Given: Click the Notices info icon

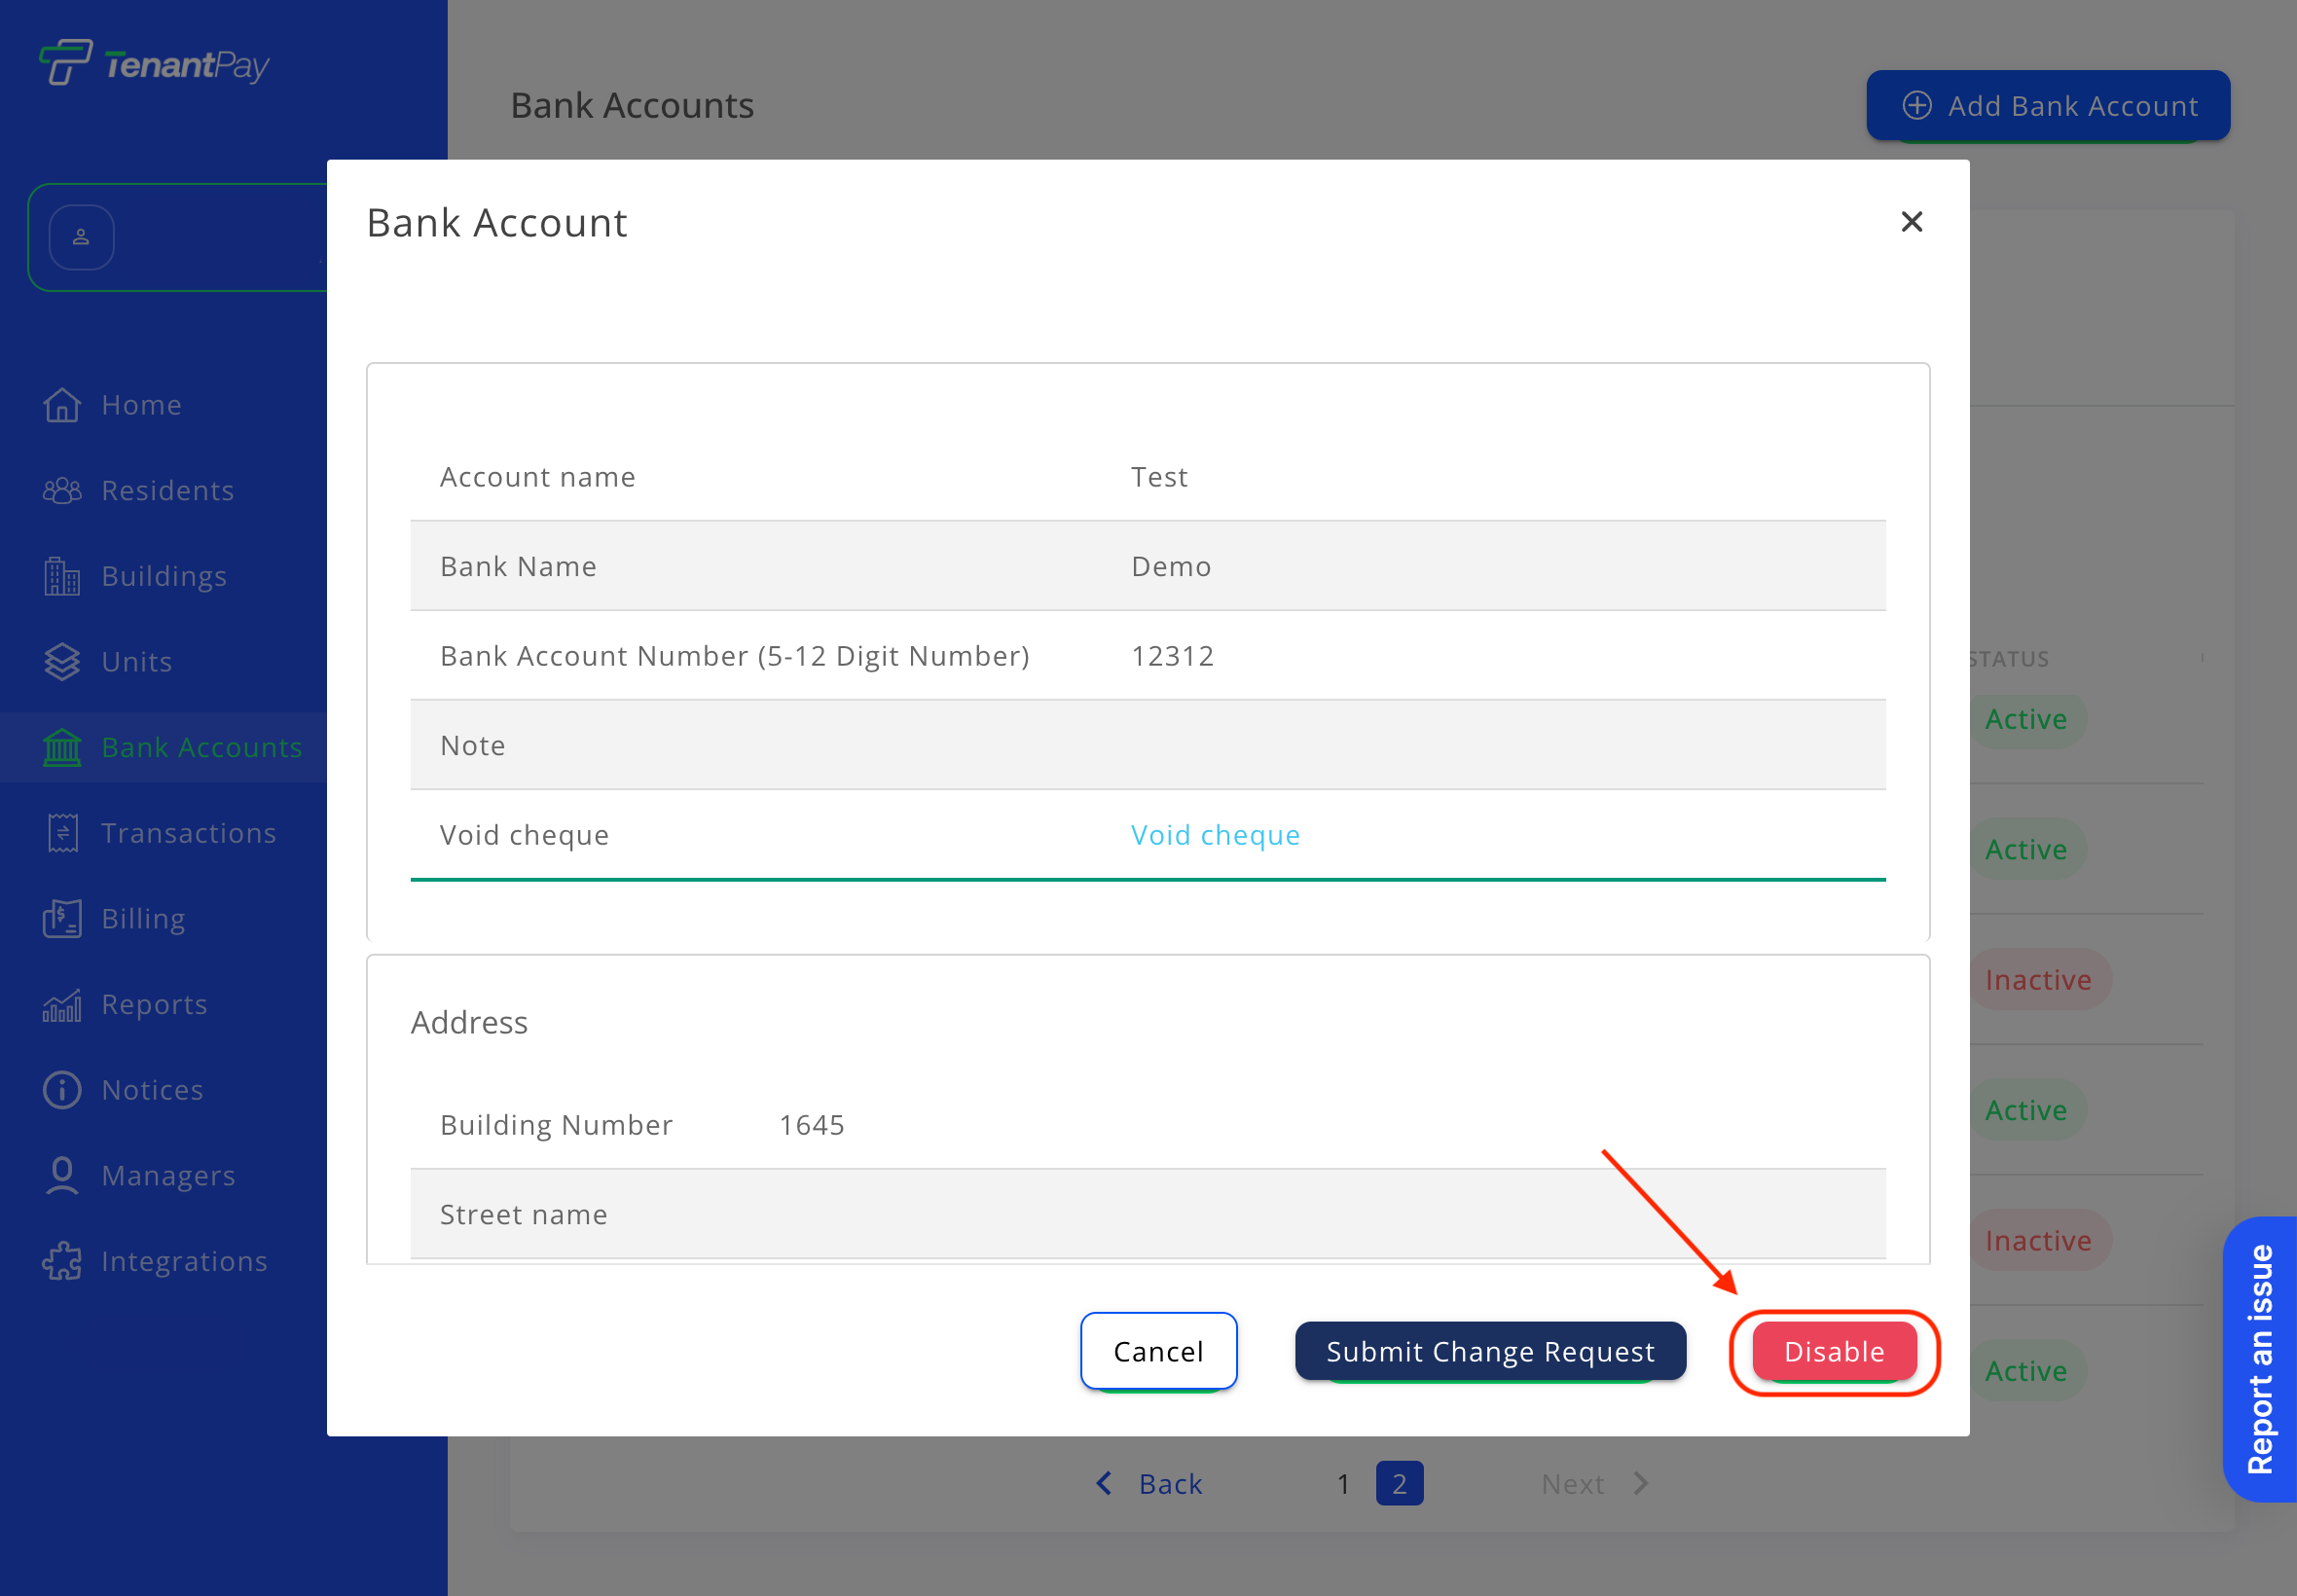Looking at the screenshot, I should point(62,1090).
